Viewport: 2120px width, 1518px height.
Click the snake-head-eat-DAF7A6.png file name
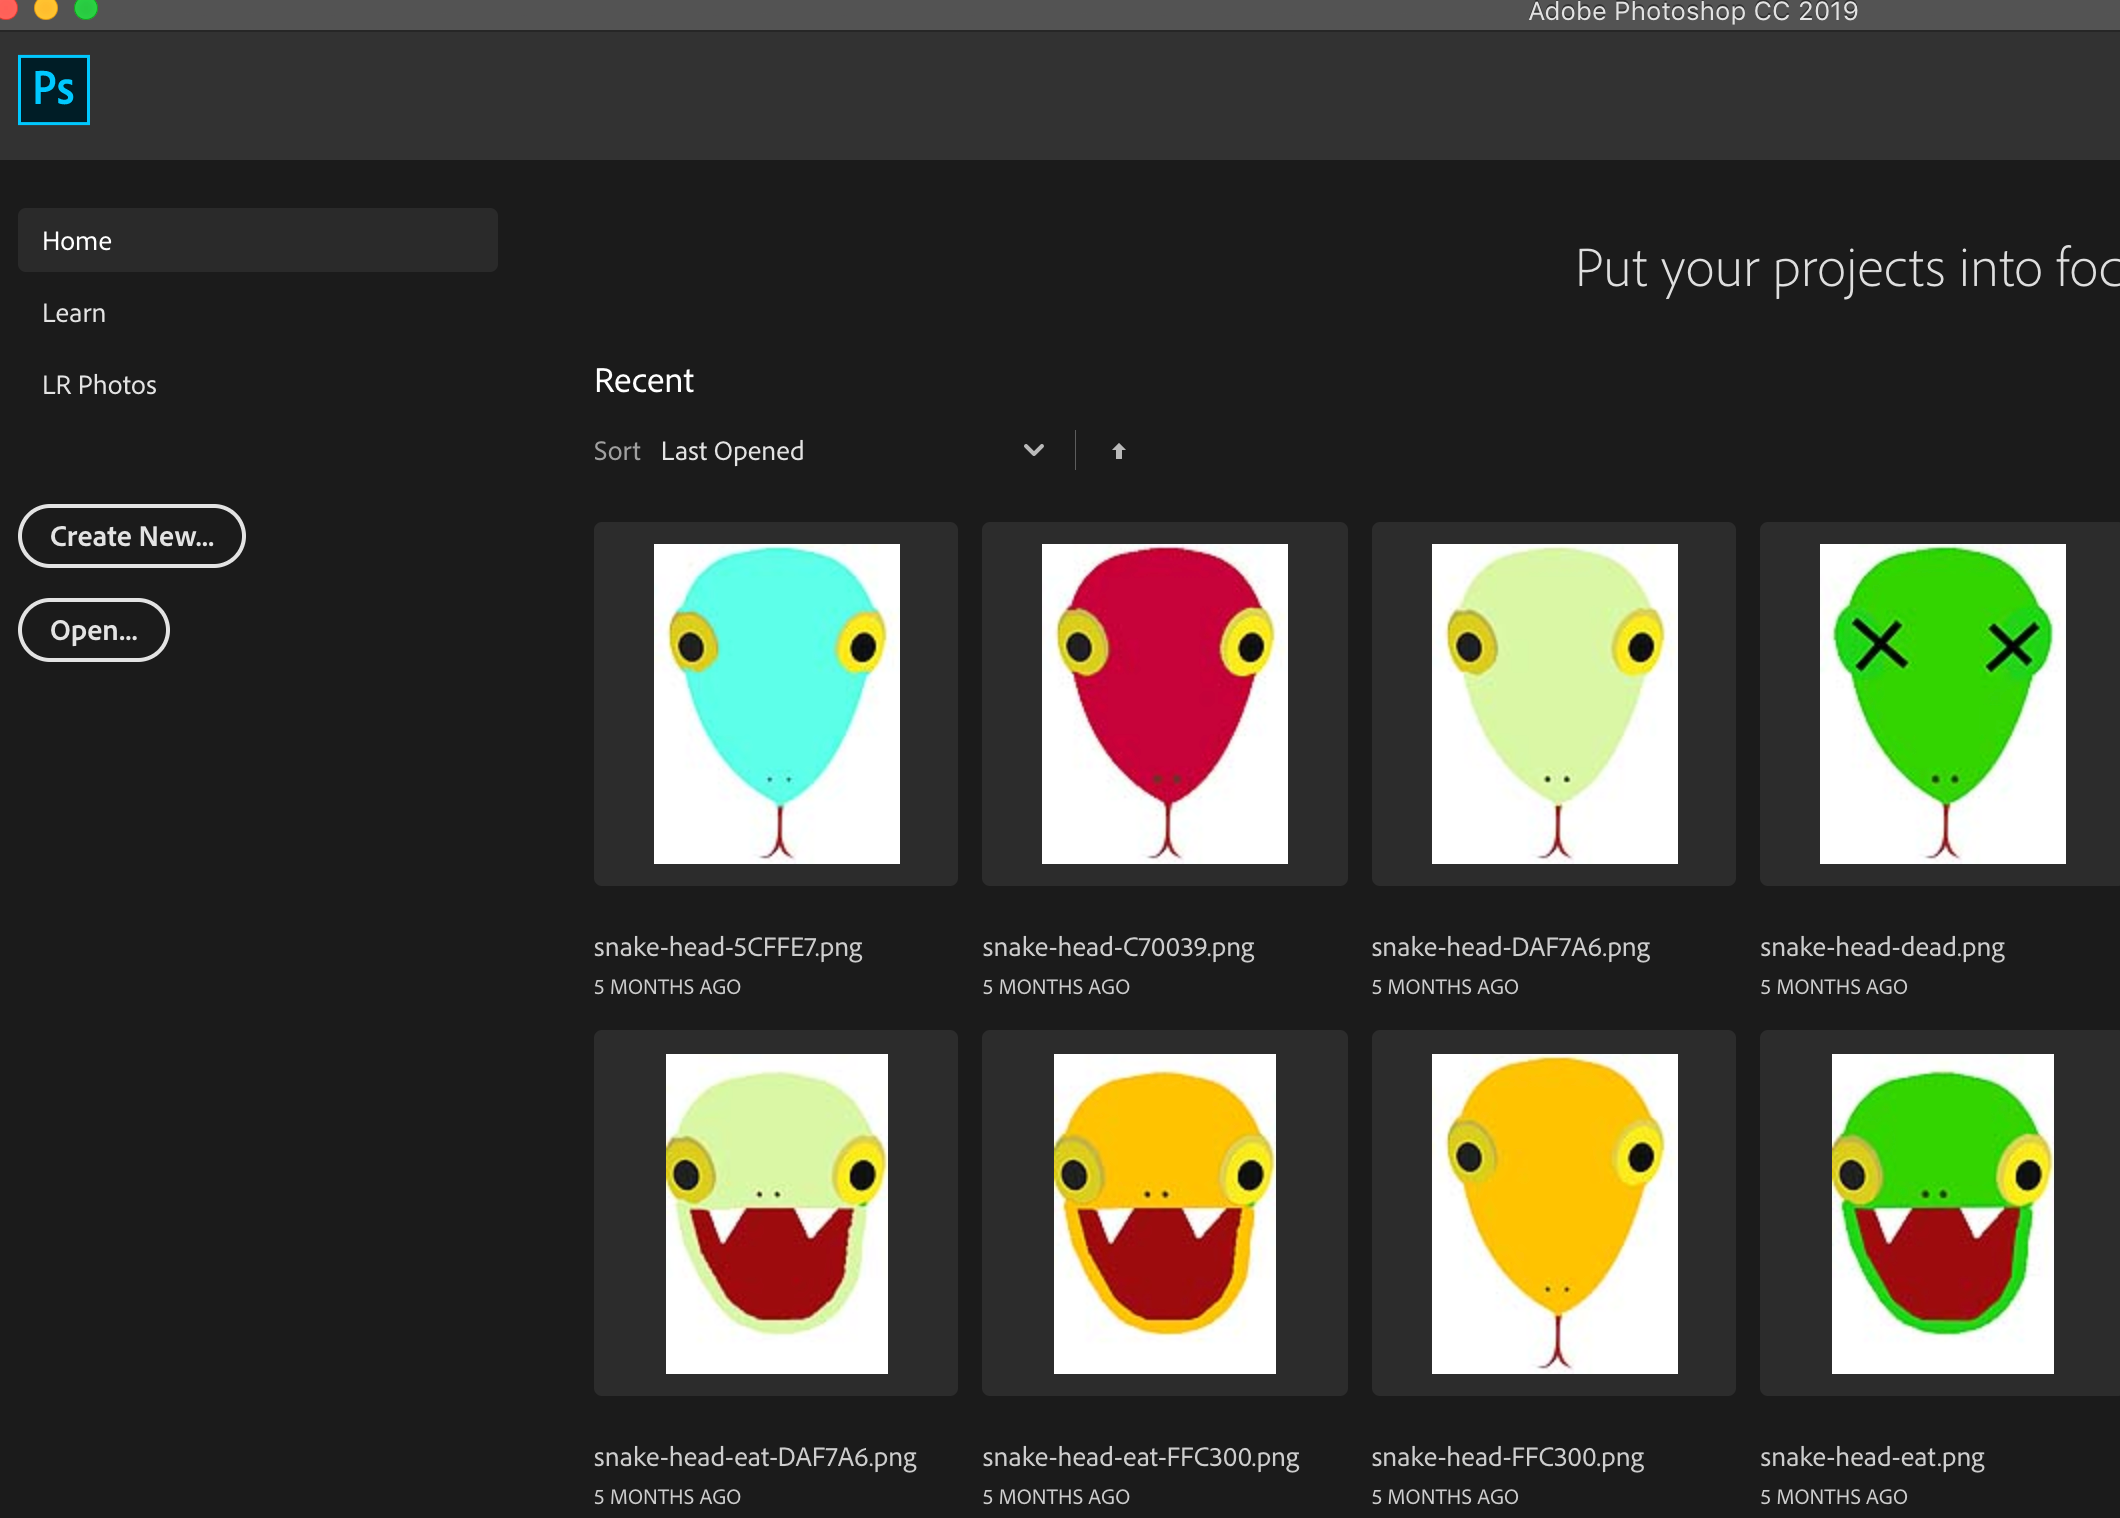coord(755,1457)
